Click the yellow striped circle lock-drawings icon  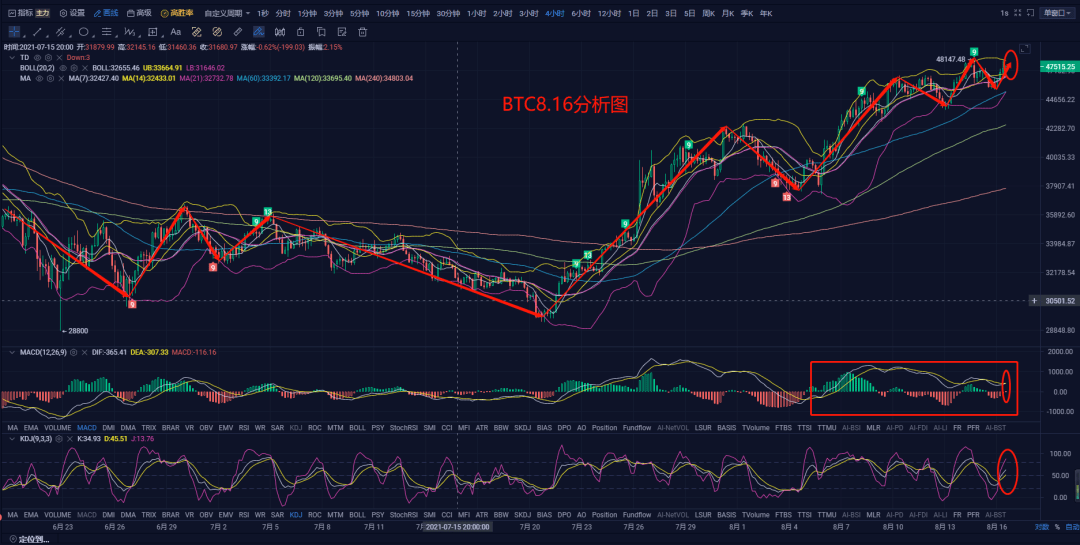(x=217, y=32)
